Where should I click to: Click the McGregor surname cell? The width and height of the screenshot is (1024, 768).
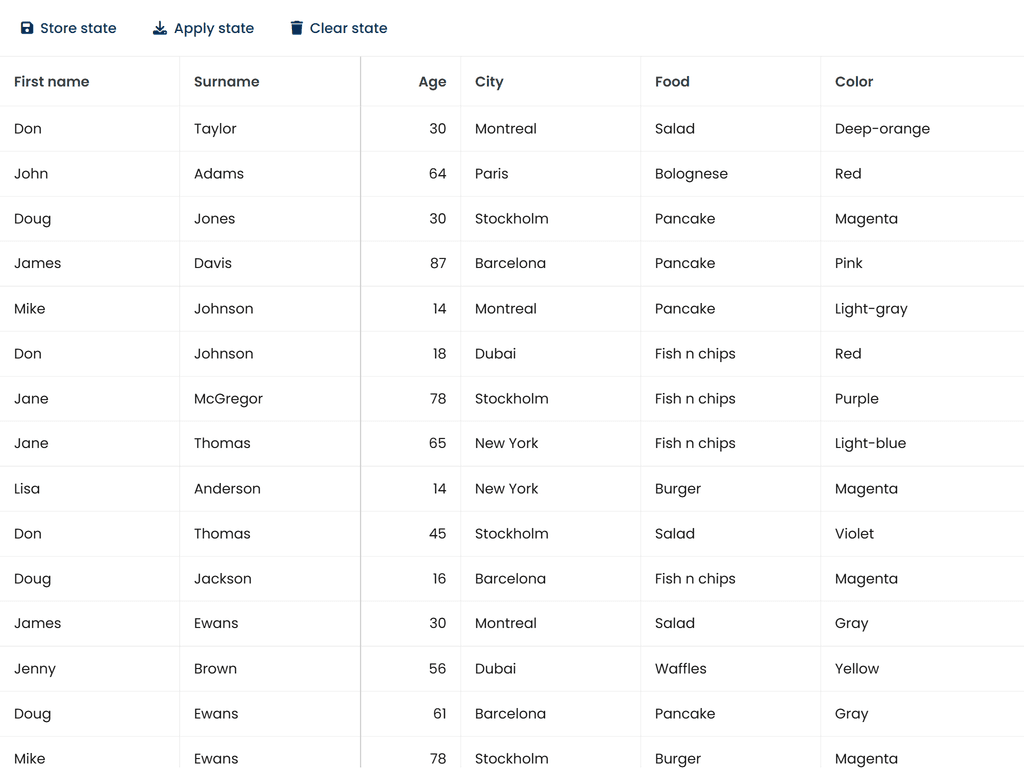tap(228, 399)
